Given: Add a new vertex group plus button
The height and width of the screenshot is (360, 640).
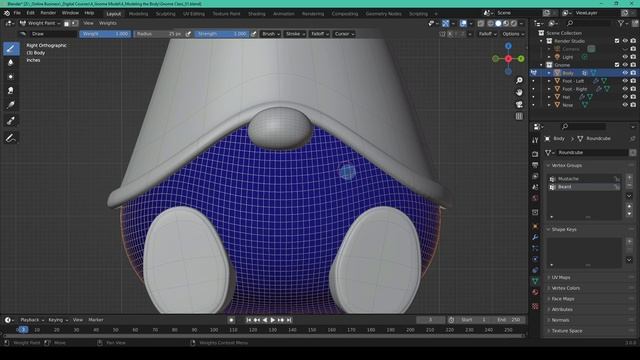Looking at the screenshot, I should (629, 178).
